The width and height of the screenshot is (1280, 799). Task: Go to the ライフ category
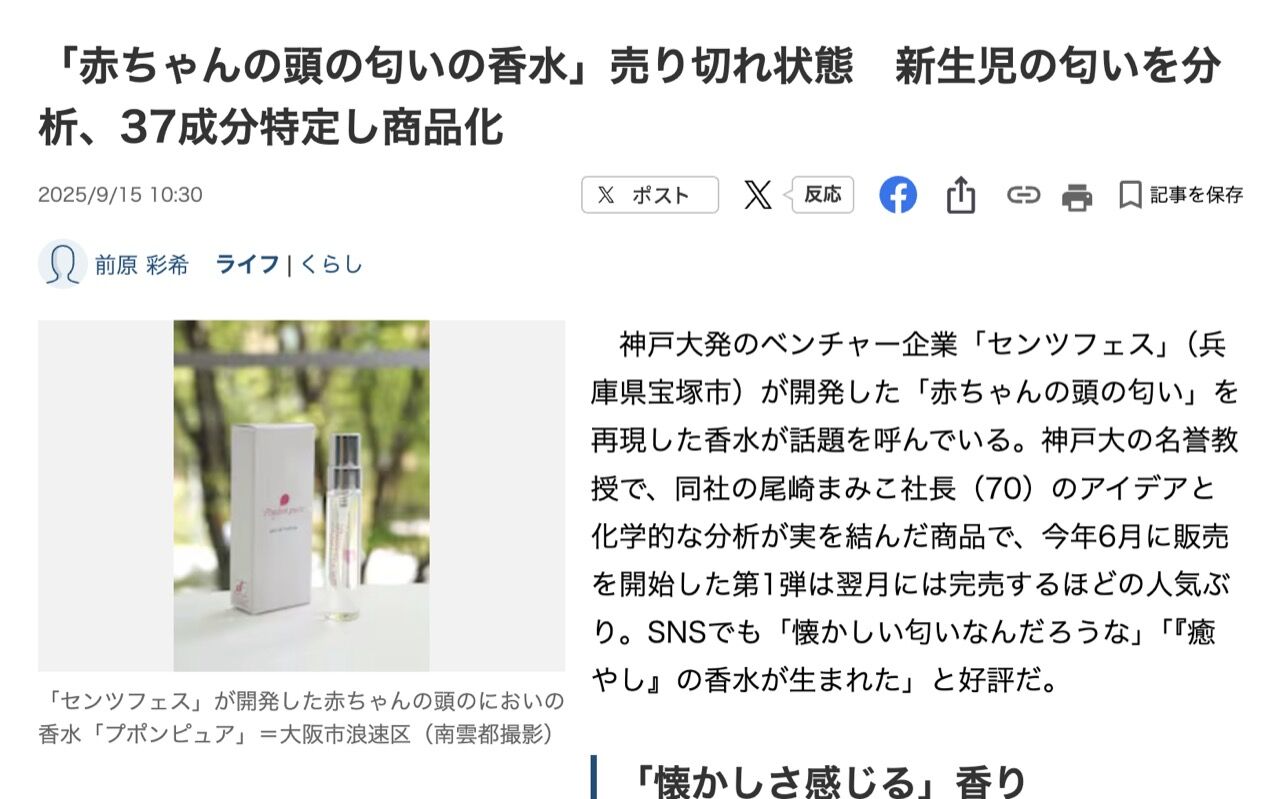click(x=247, y=265)
